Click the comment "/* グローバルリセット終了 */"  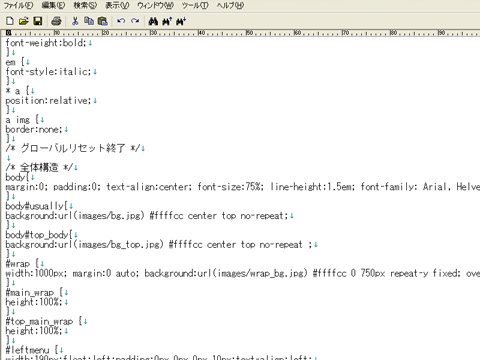[73, 148]
